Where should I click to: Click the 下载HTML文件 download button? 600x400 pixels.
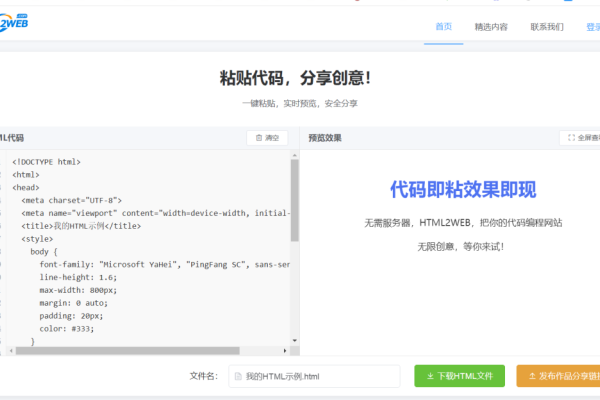pyautogui.click(x=459, y=376)
